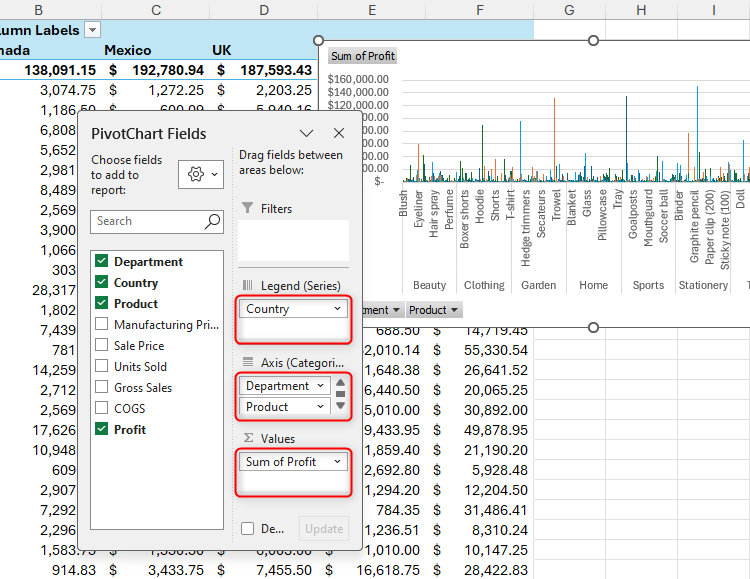Click the Legend (Series) area icon

coord(247,286)
